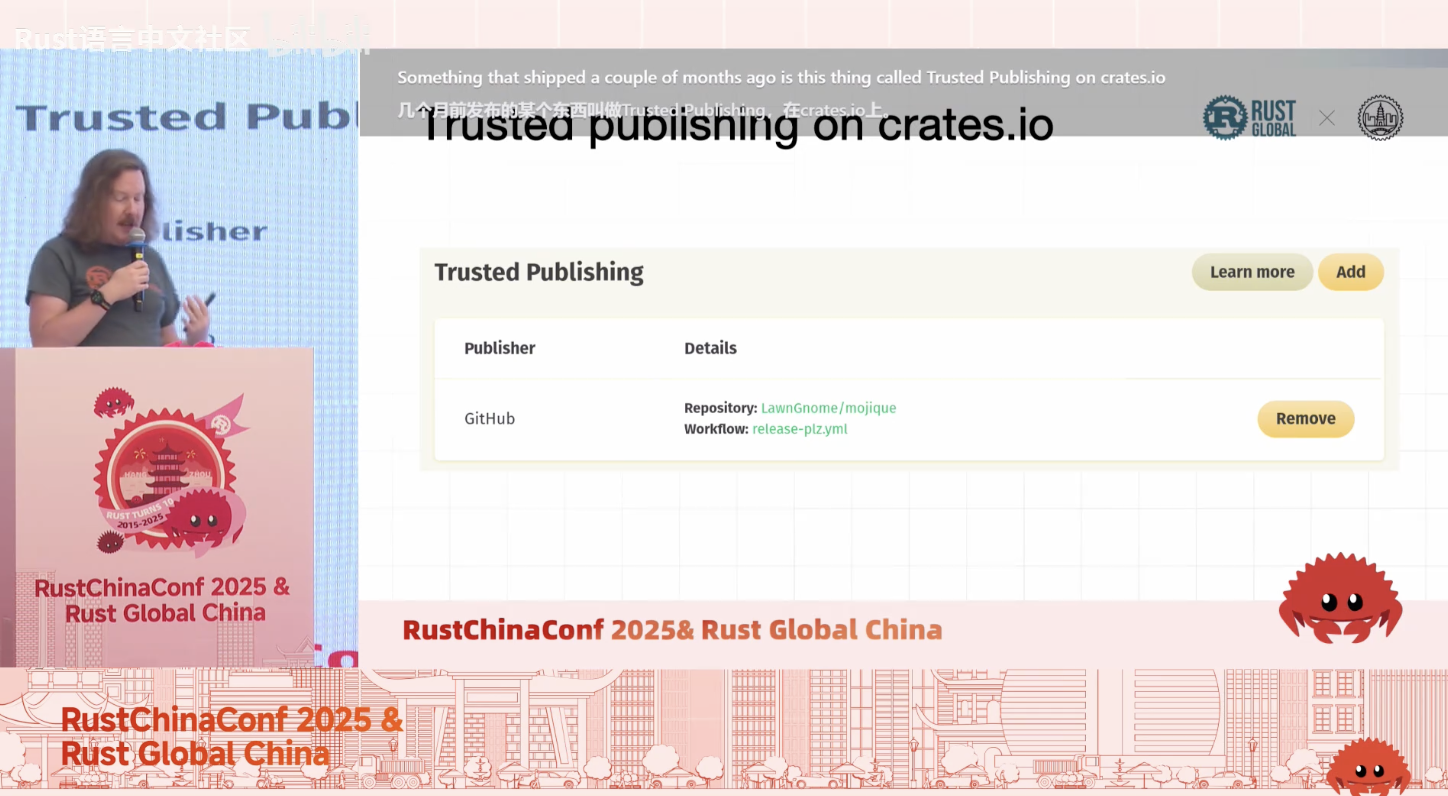Click the Repository: label
Image resolution: width=1448 pixels, height=796 pixels.
(x=721, y=408)
